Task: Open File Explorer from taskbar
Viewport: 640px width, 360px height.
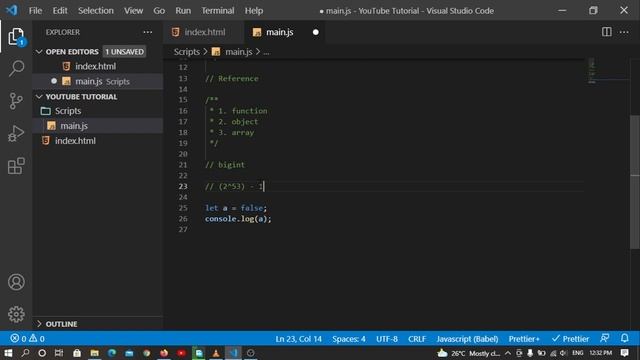Action: coord(94,353)
